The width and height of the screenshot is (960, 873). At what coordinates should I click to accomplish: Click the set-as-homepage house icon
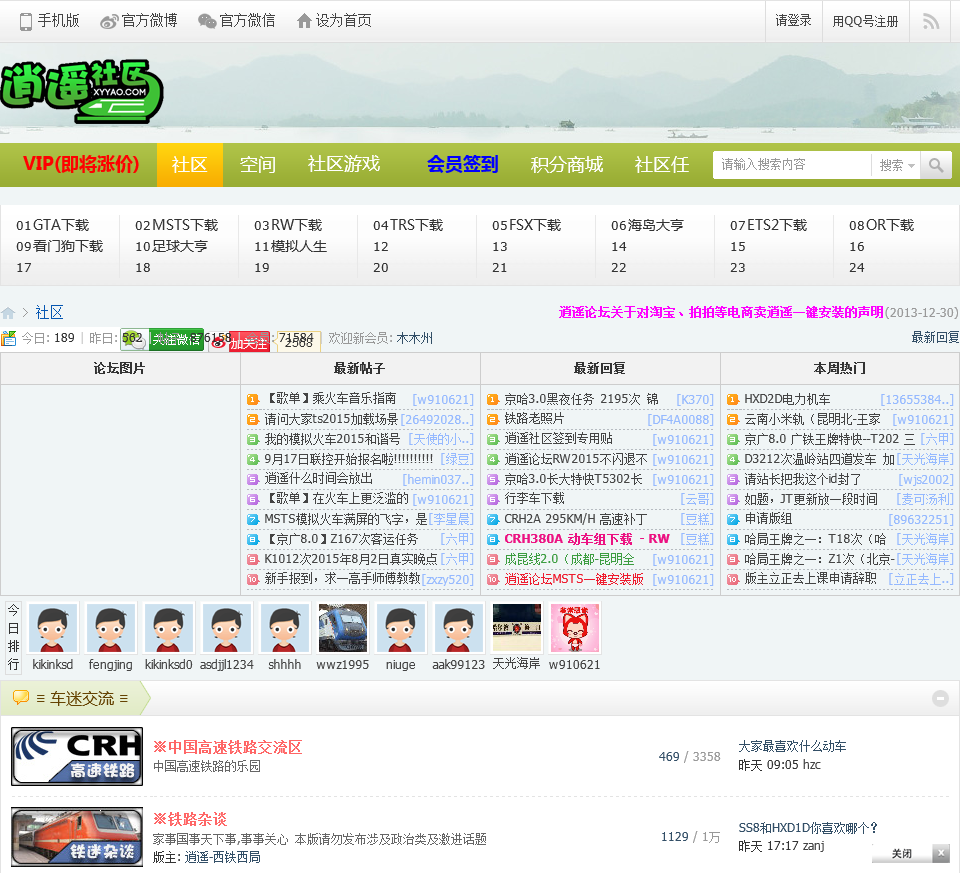click(304, 21)
